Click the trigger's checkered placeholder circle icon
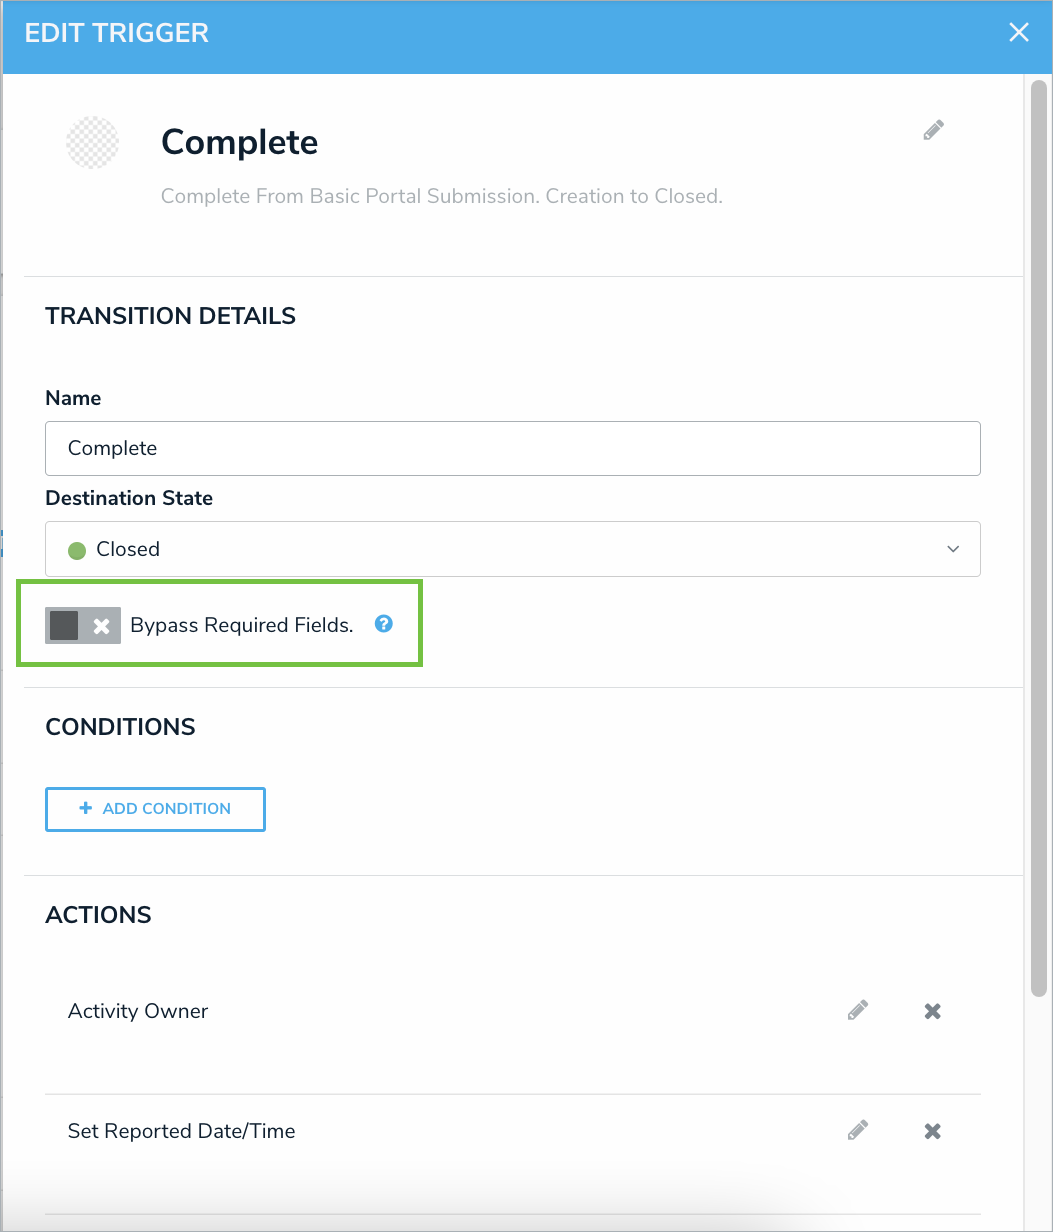This screenshot has height=1232, width=1053. [92, 142]
